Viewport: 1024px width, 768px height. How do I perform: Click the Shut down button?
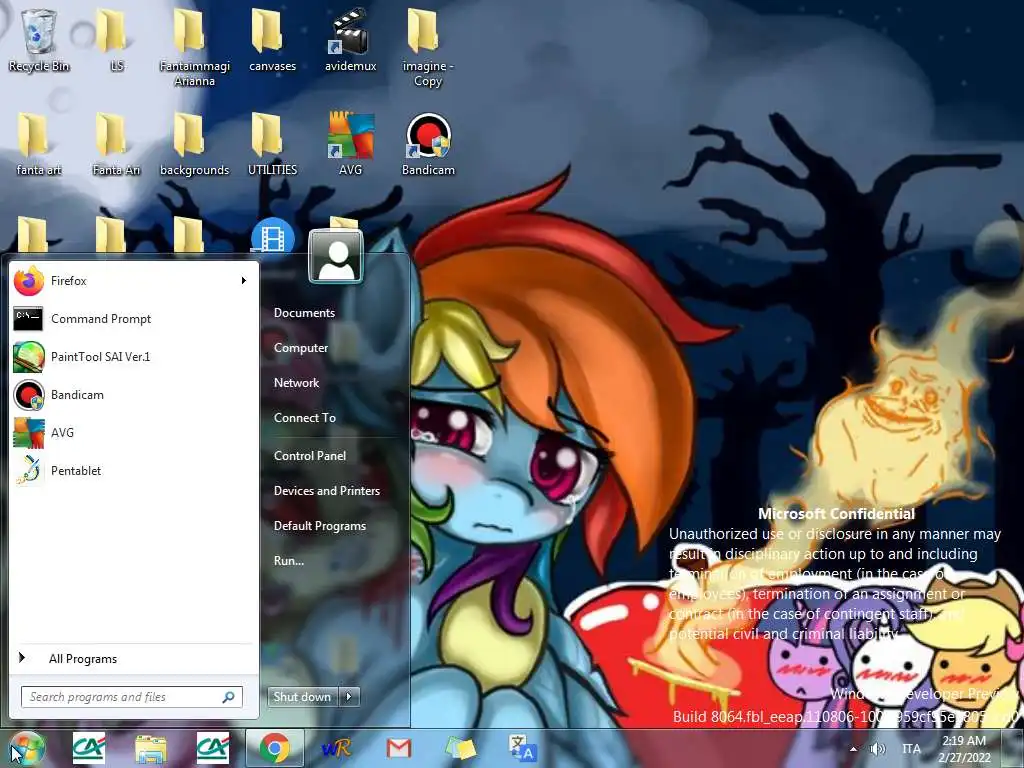point(302,697)
